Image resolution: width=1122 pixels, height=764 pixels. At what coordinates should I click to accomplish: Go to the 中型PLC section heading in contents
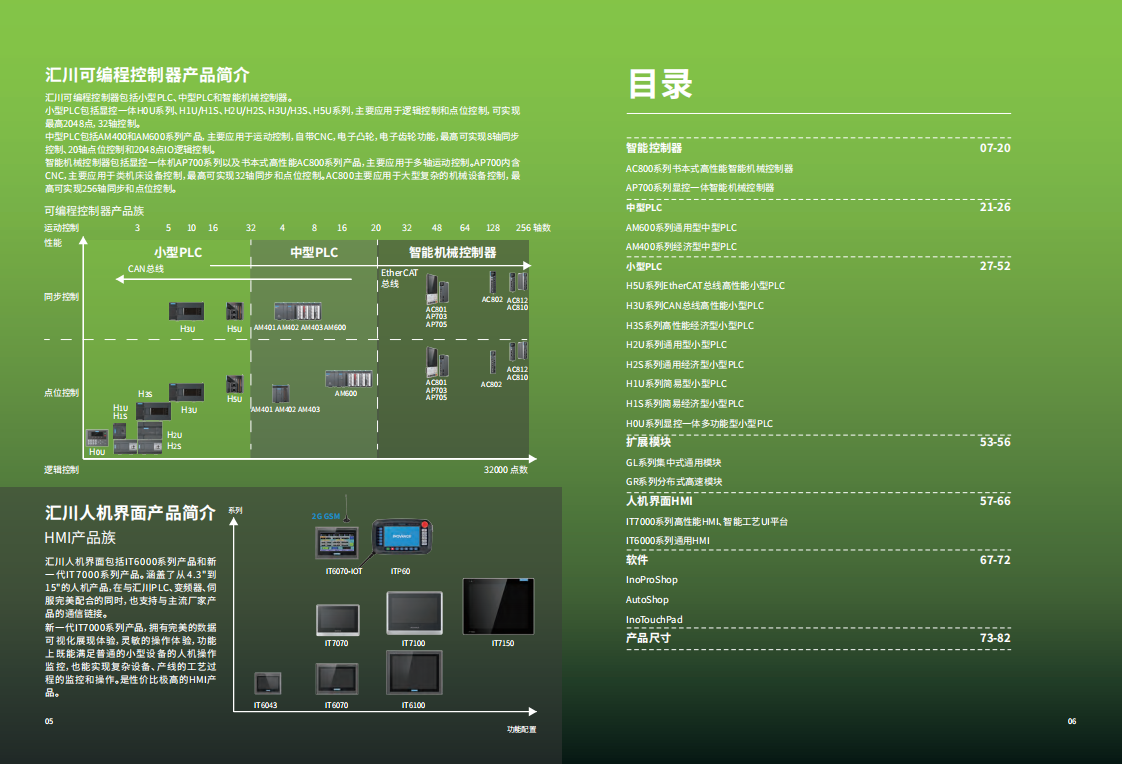644,207
